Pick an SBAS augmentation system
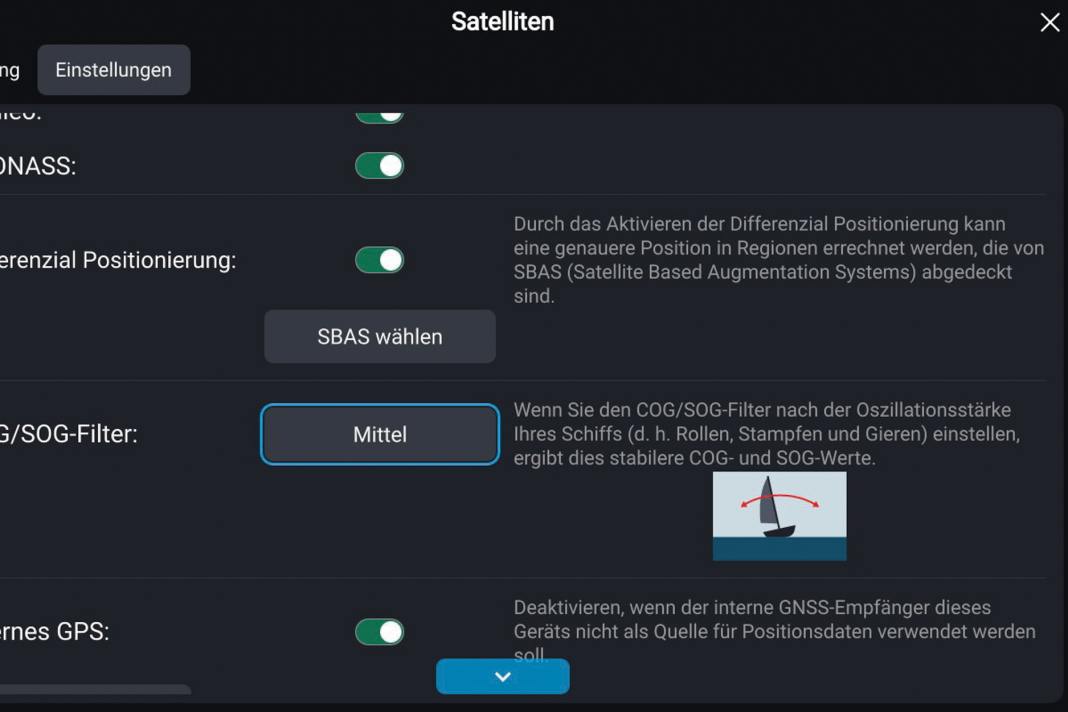Viewport: 1068px width, 712px height. [379, 336]
